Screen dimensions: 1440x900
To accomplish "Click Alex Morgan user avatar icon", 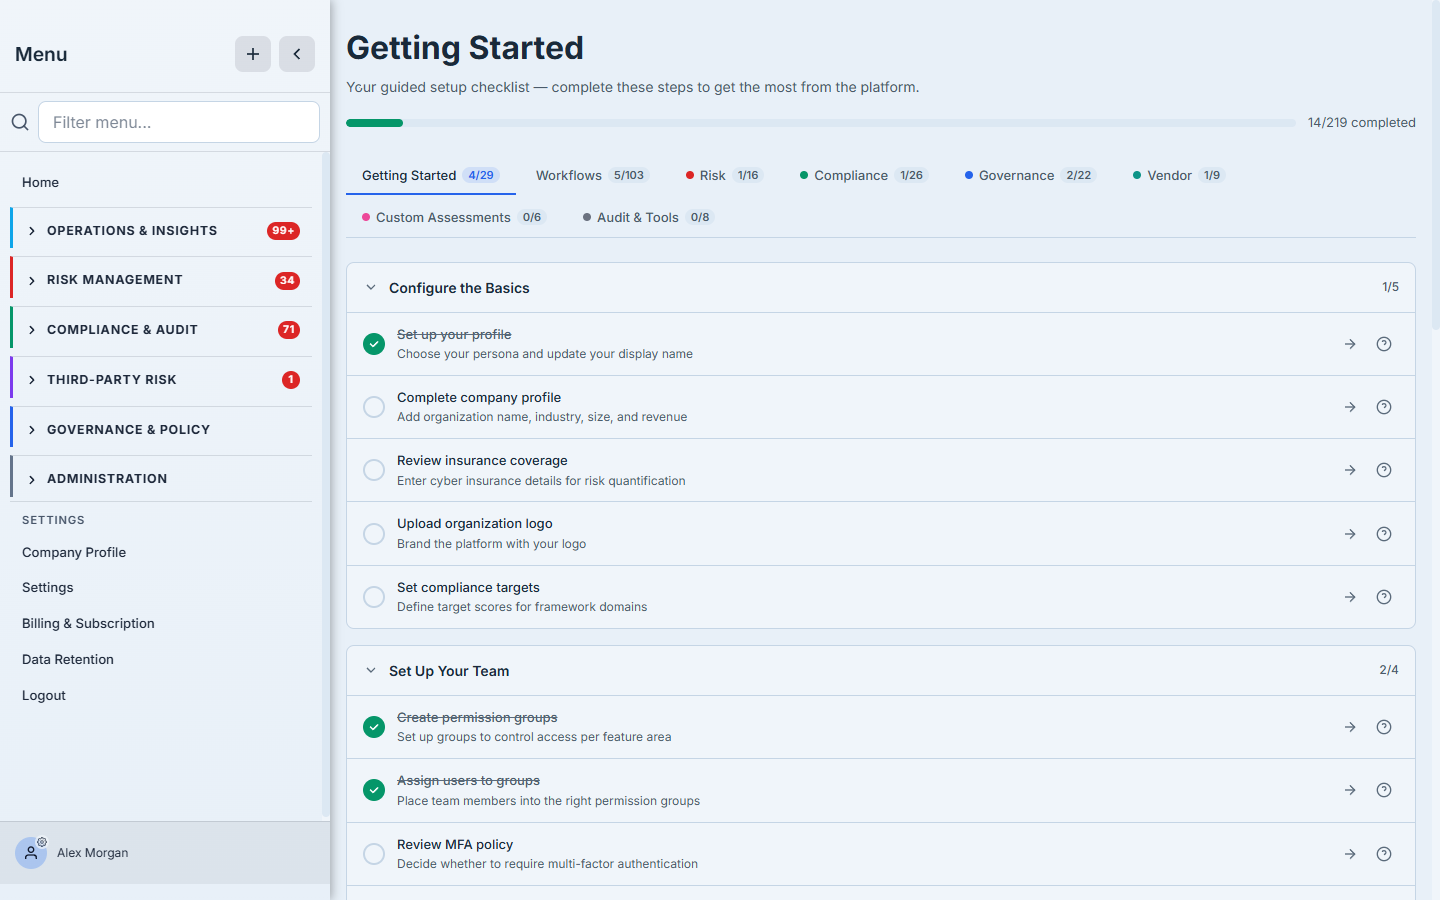I will [x=31, y=853].
